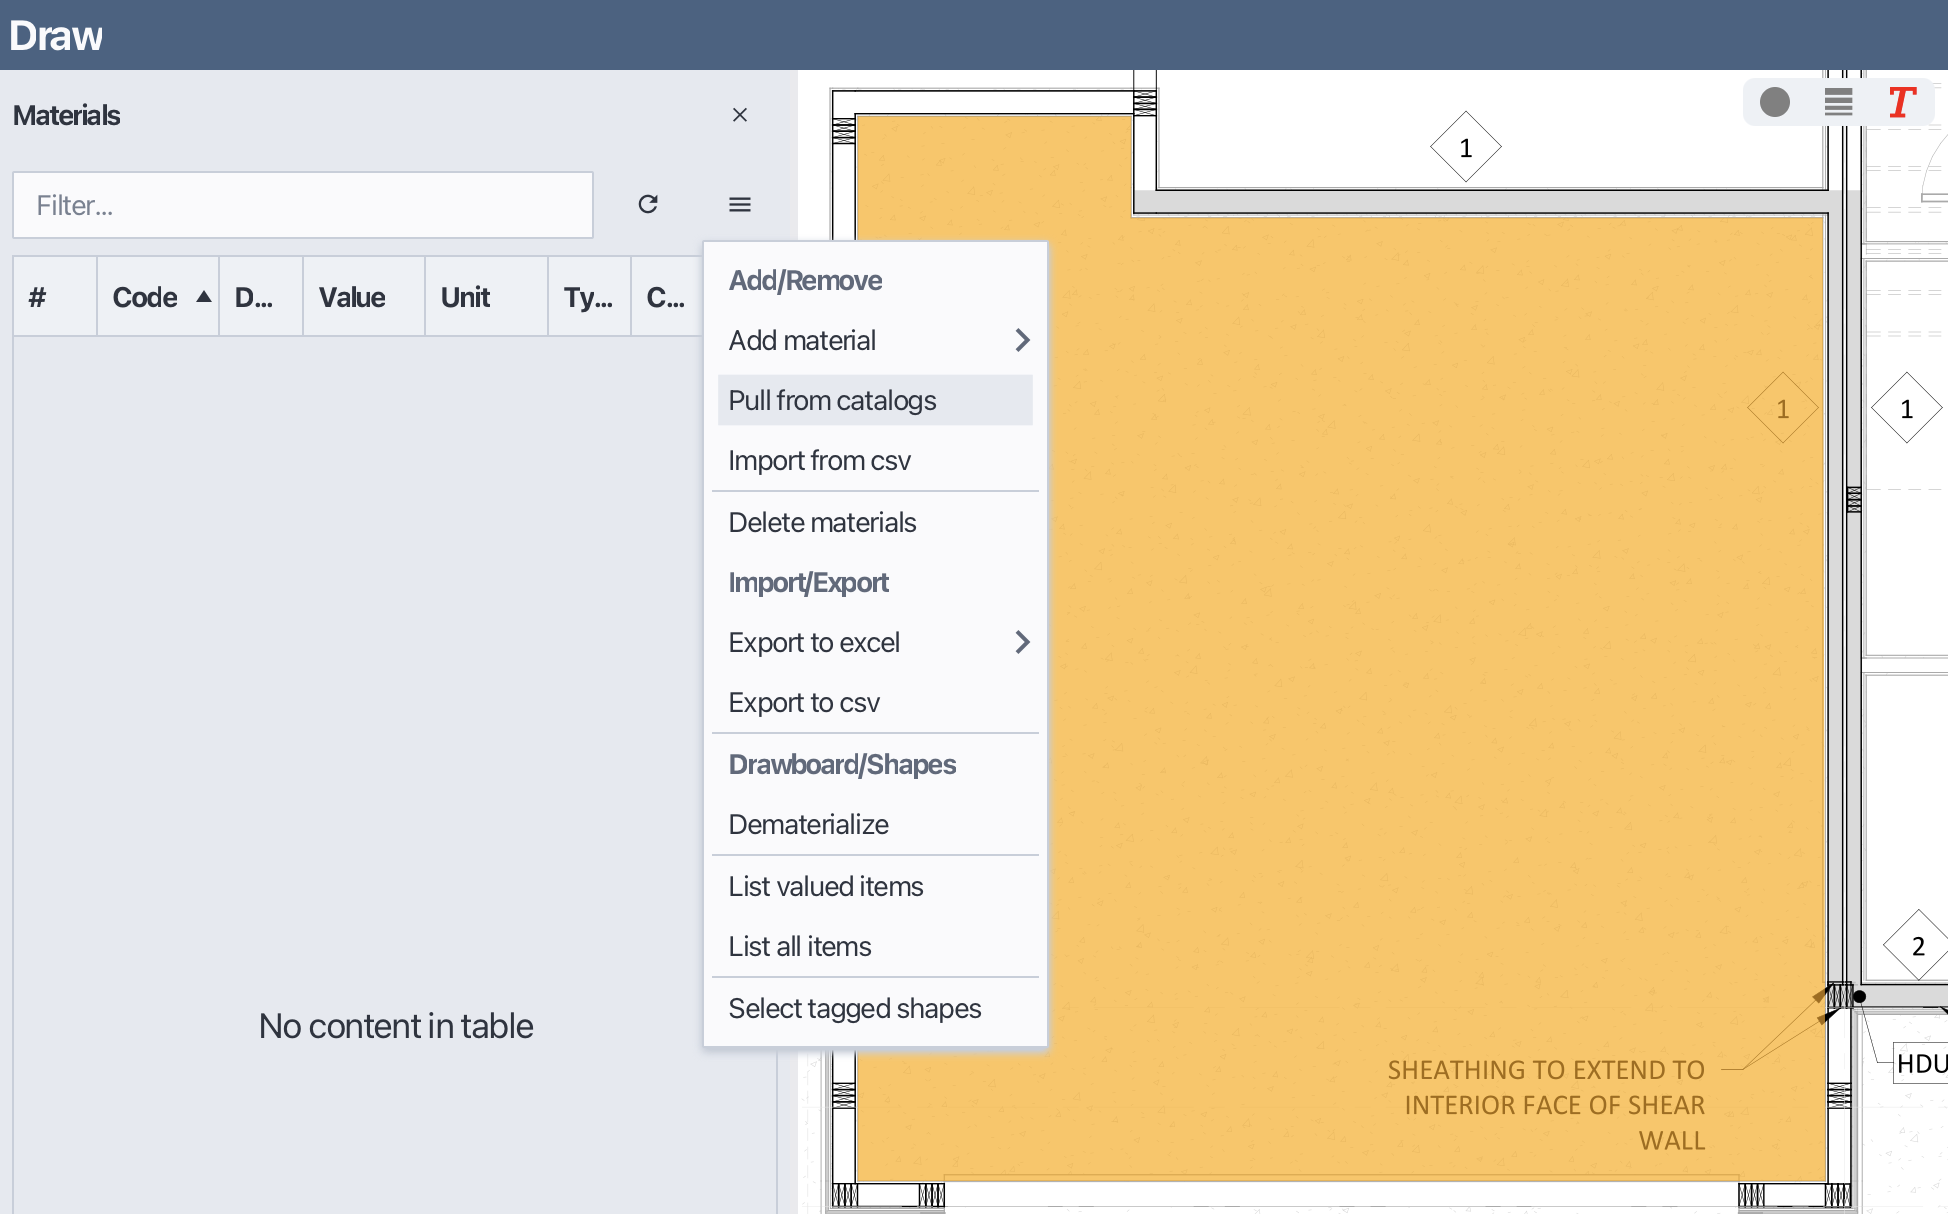Click the horizontal lines list icon
Screen dimensions: 1948x1214
point(1838,102)
